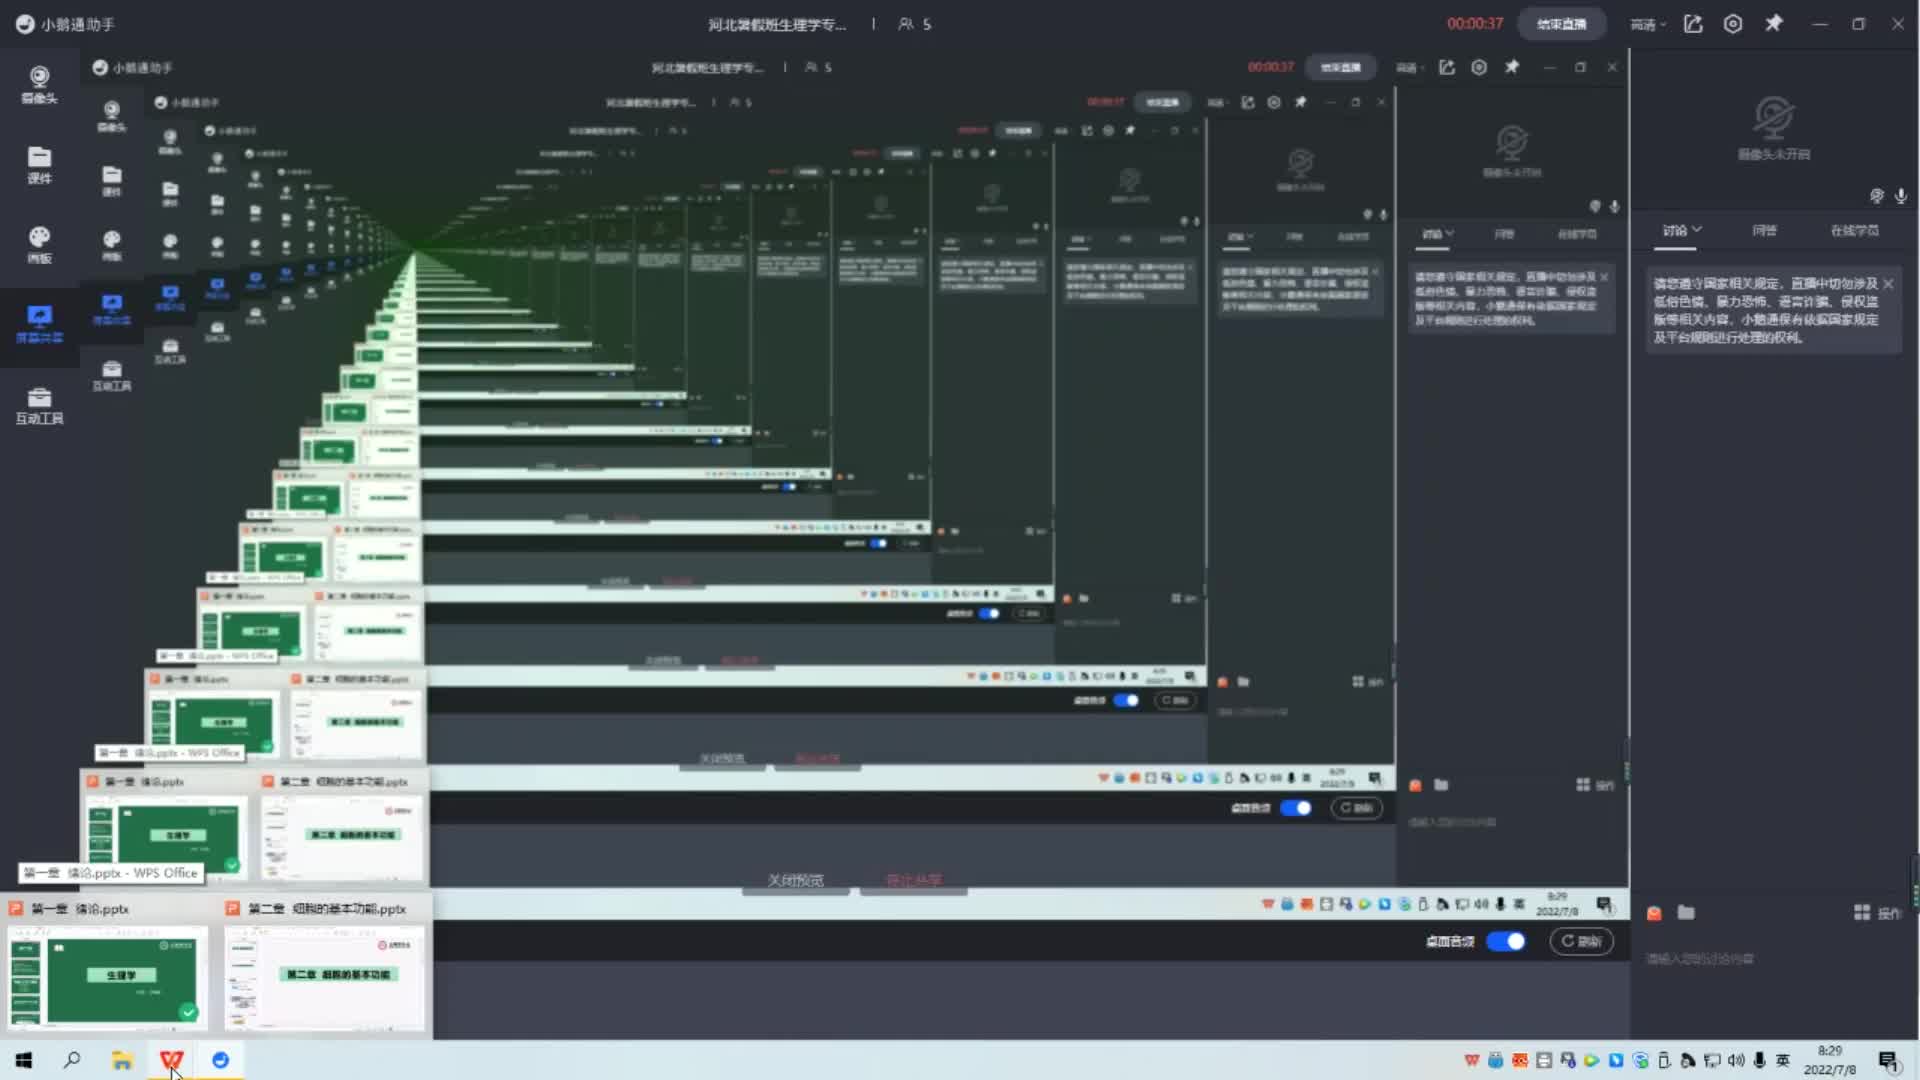This screenshot has width=1920, height=1080.
Task: Click the folder icon in chat toolbar
Action: pyautogui.click(x=1686, y=912)
